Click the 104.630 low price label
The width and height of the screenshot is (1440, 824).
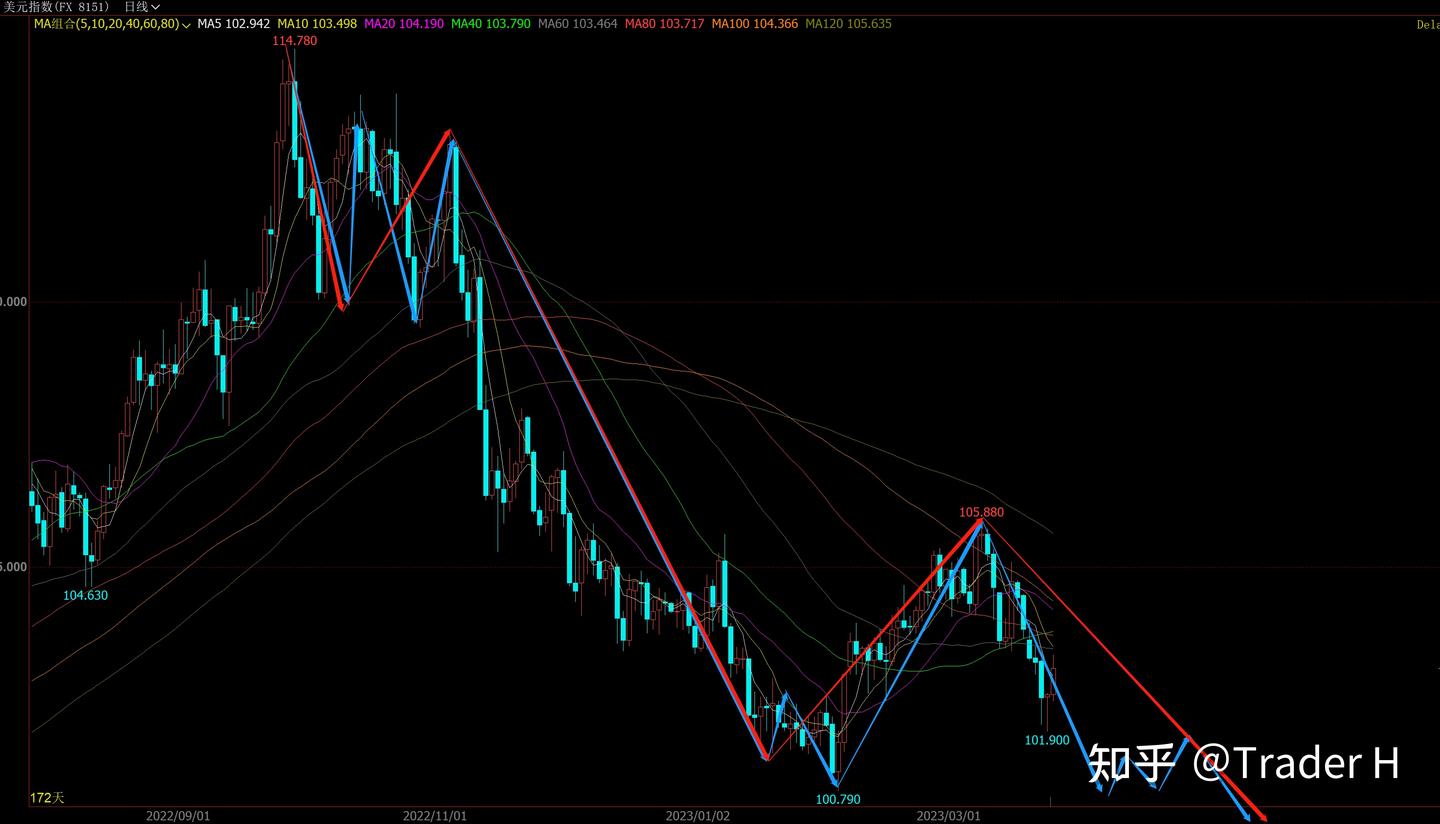tap(86, 595)
